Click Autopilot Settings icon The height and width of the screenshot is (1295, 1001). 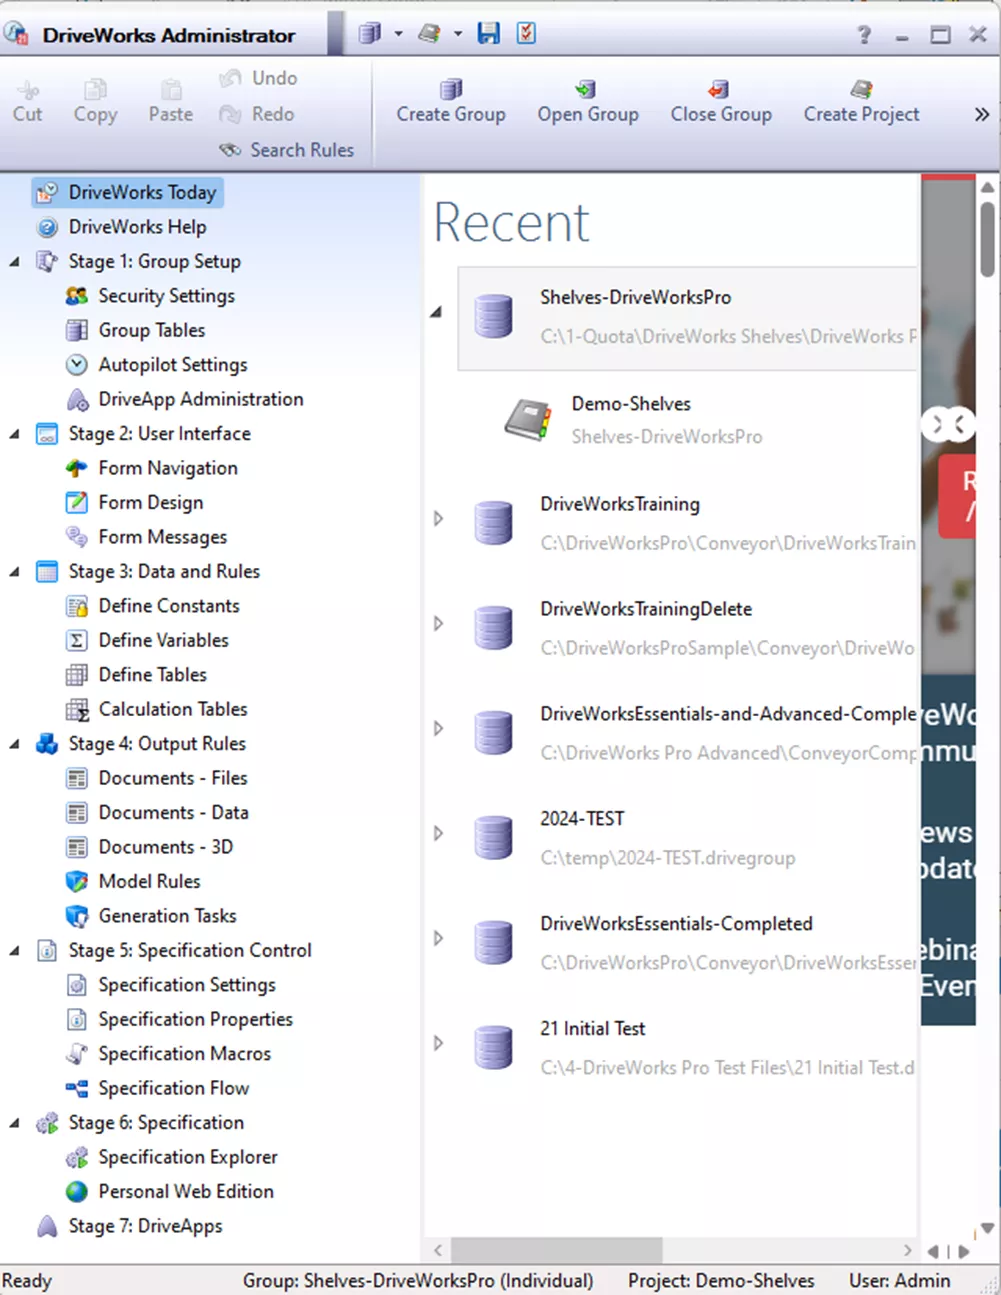click(77, 365)
